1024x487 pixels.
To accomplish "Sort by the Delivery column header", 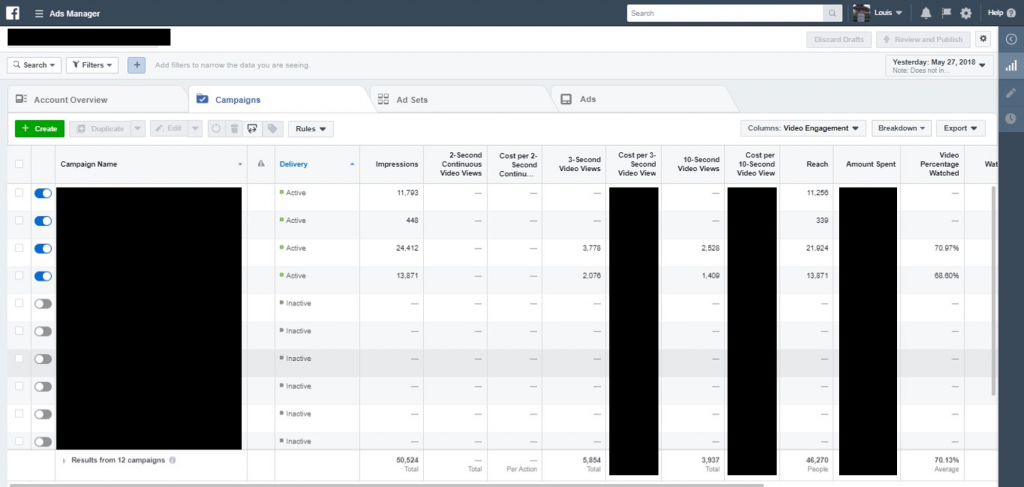I will point(316,165).
